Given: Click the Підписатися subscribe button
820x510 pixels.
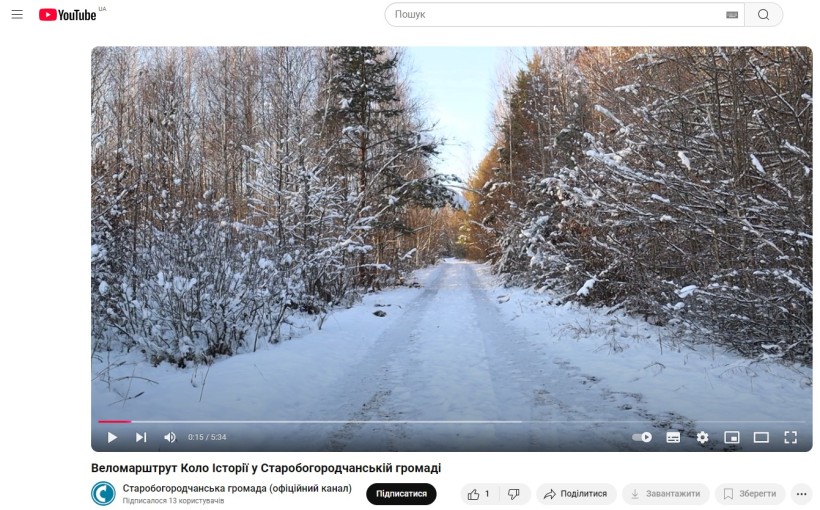Looking at the screenshot, I should coord(401,494).
